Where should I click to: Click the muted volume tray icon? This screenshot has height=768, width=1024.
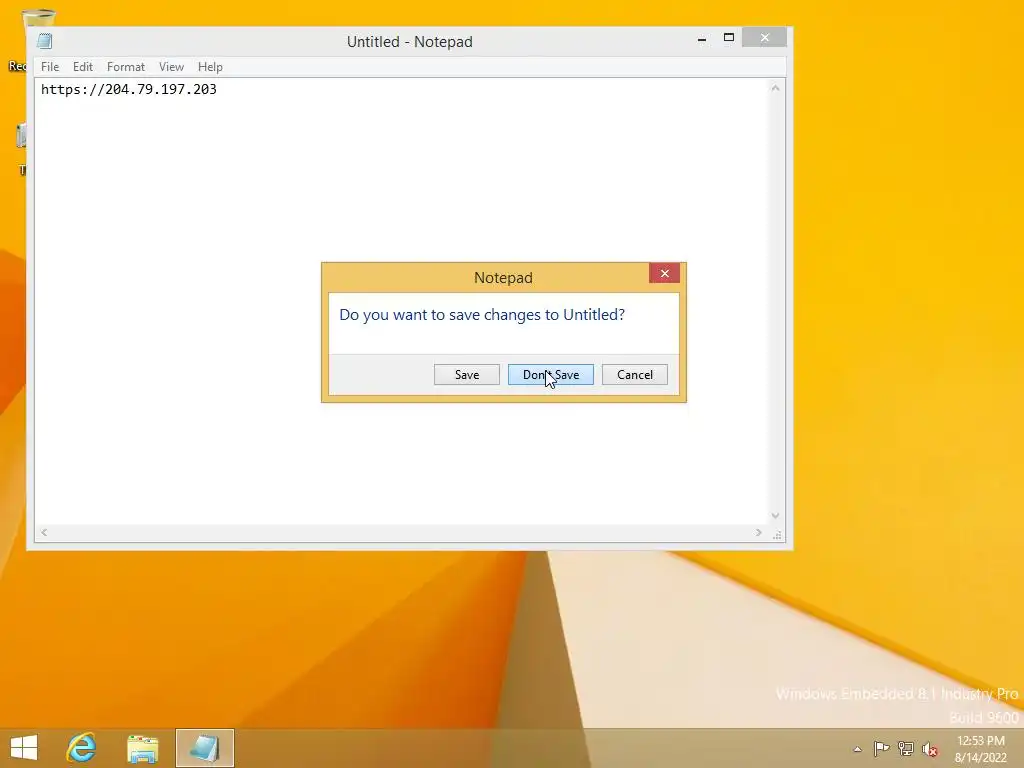929,749
